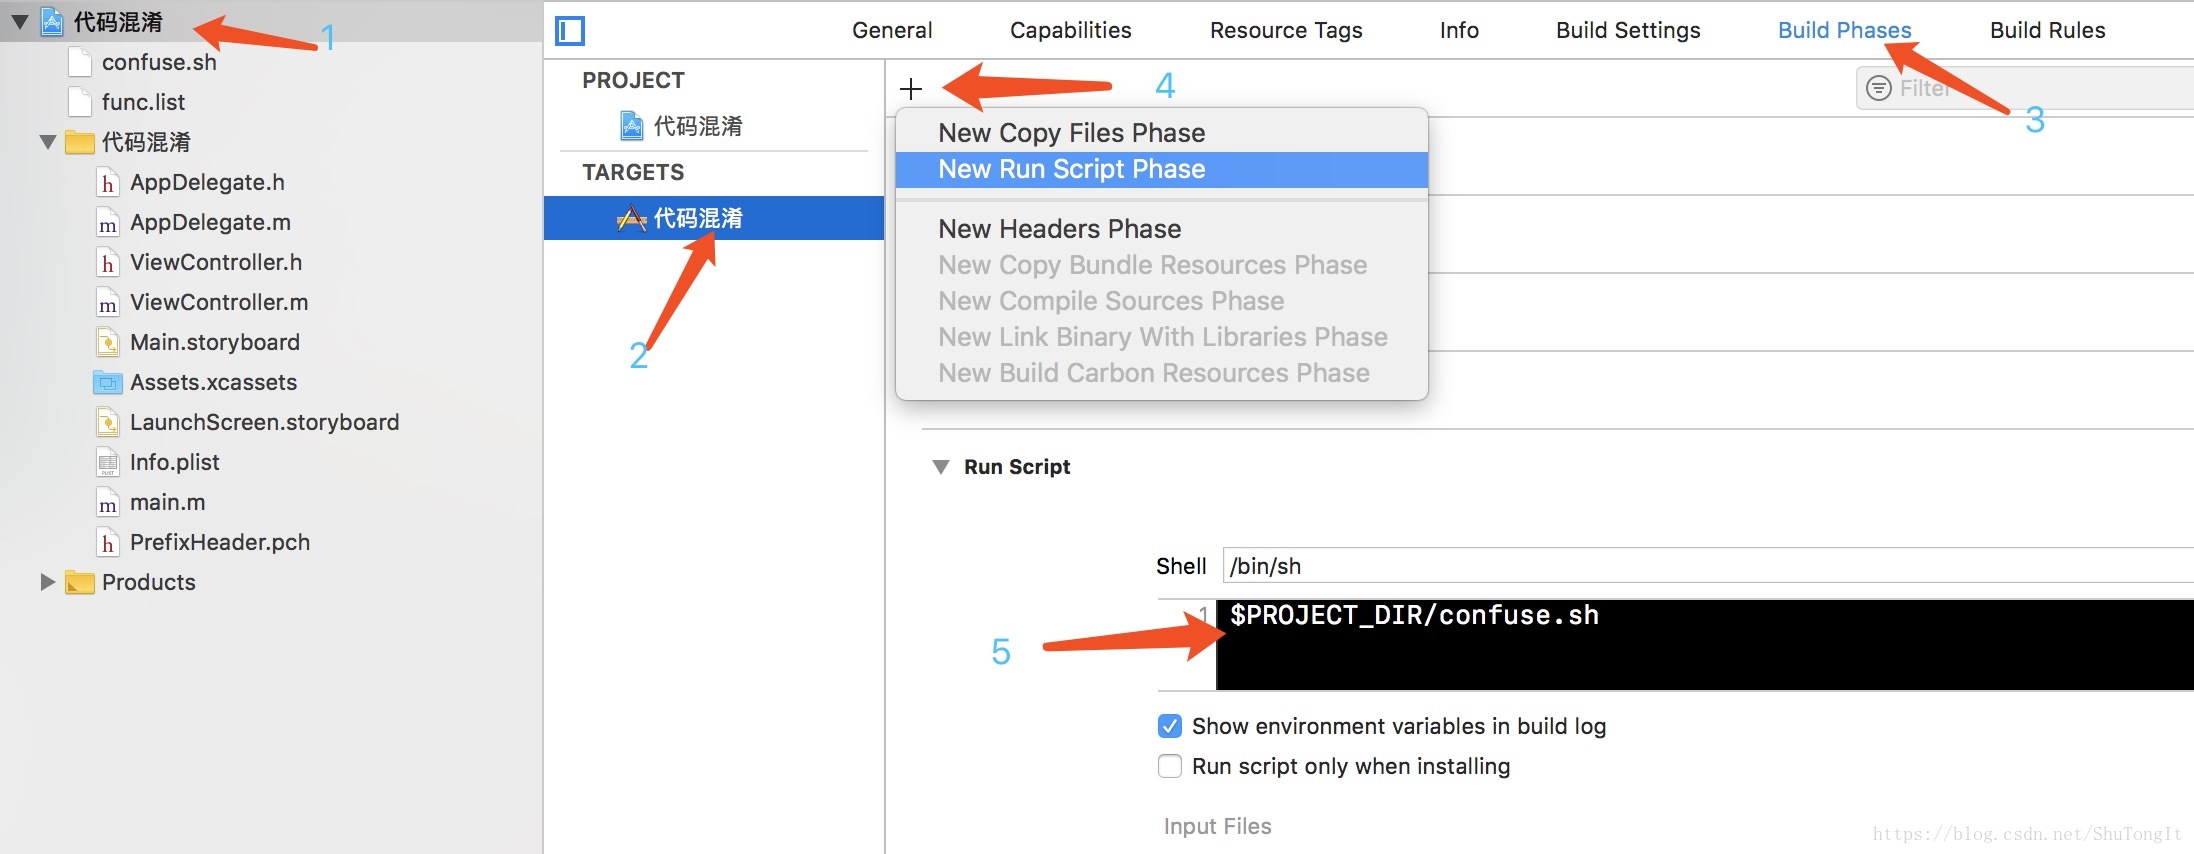Screen dimensions: 2194x854
Task: Select target 代码混淆 under TARGETS heading
Action: (x=714, y=218)
